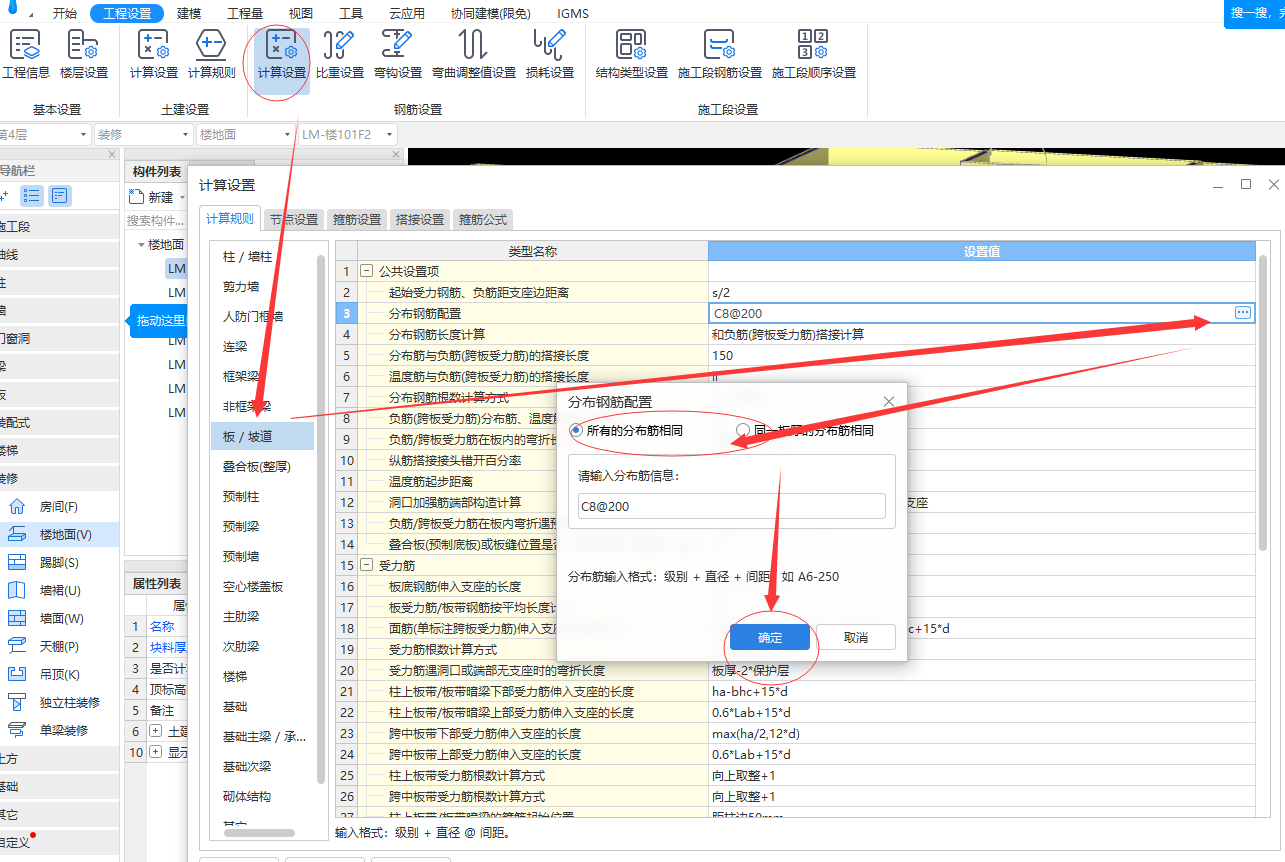
Task: Select 独立柱装修 in the navigation panel
Action: [60, 703]
